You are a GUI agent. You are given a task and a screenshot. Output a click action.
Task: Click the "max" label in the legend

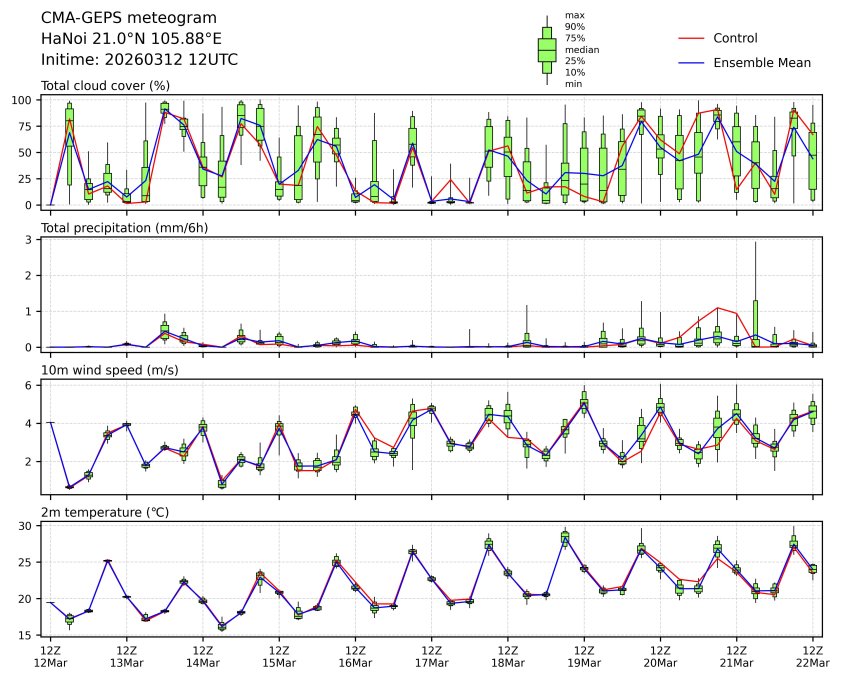pos(574,15)
